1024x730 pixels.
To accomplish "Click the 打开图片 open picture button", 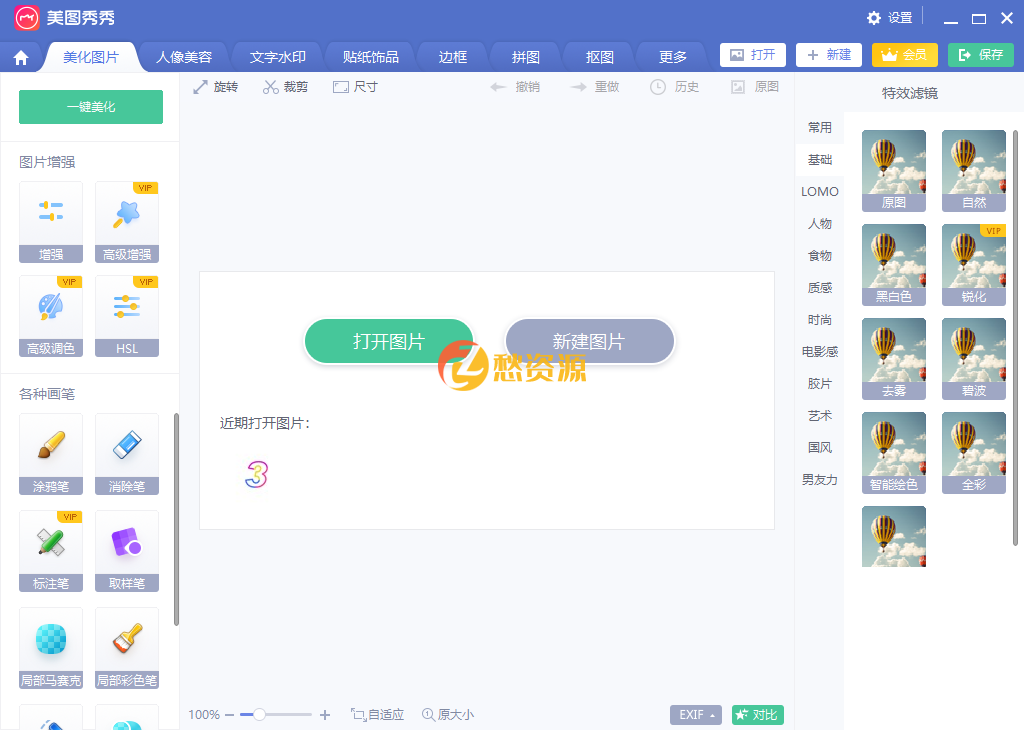I will click(x=388, y=341).
